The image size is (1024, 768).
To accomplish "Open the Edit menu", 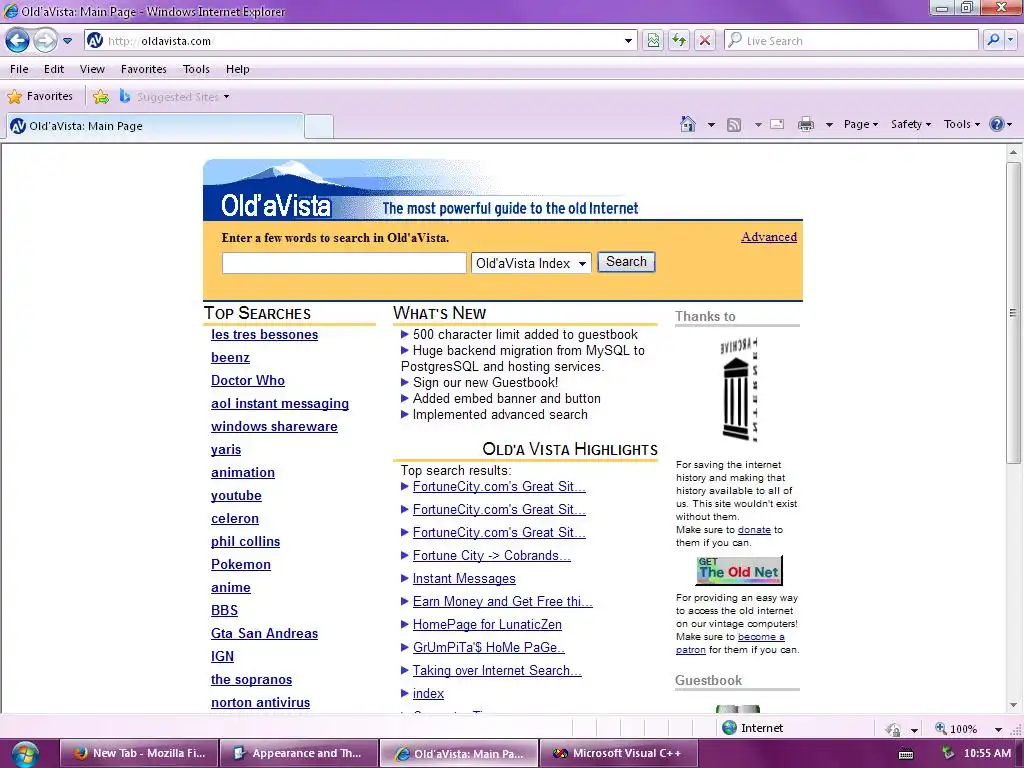I will pyautogui.click(x=54, y=69).
